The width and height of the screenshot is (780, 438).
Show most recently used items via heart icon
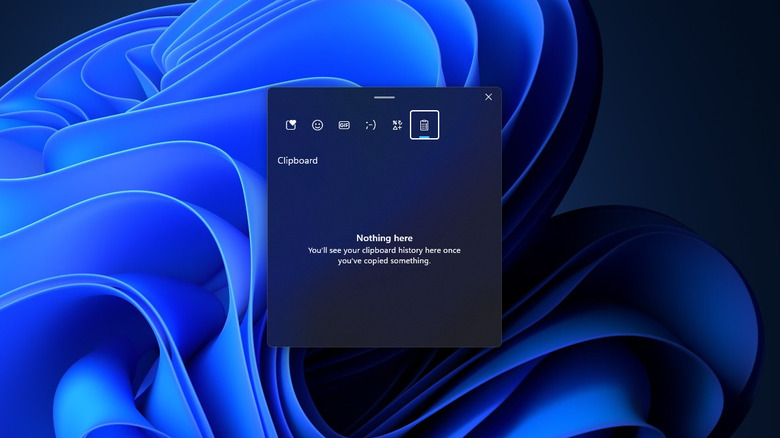click(291, 125)
